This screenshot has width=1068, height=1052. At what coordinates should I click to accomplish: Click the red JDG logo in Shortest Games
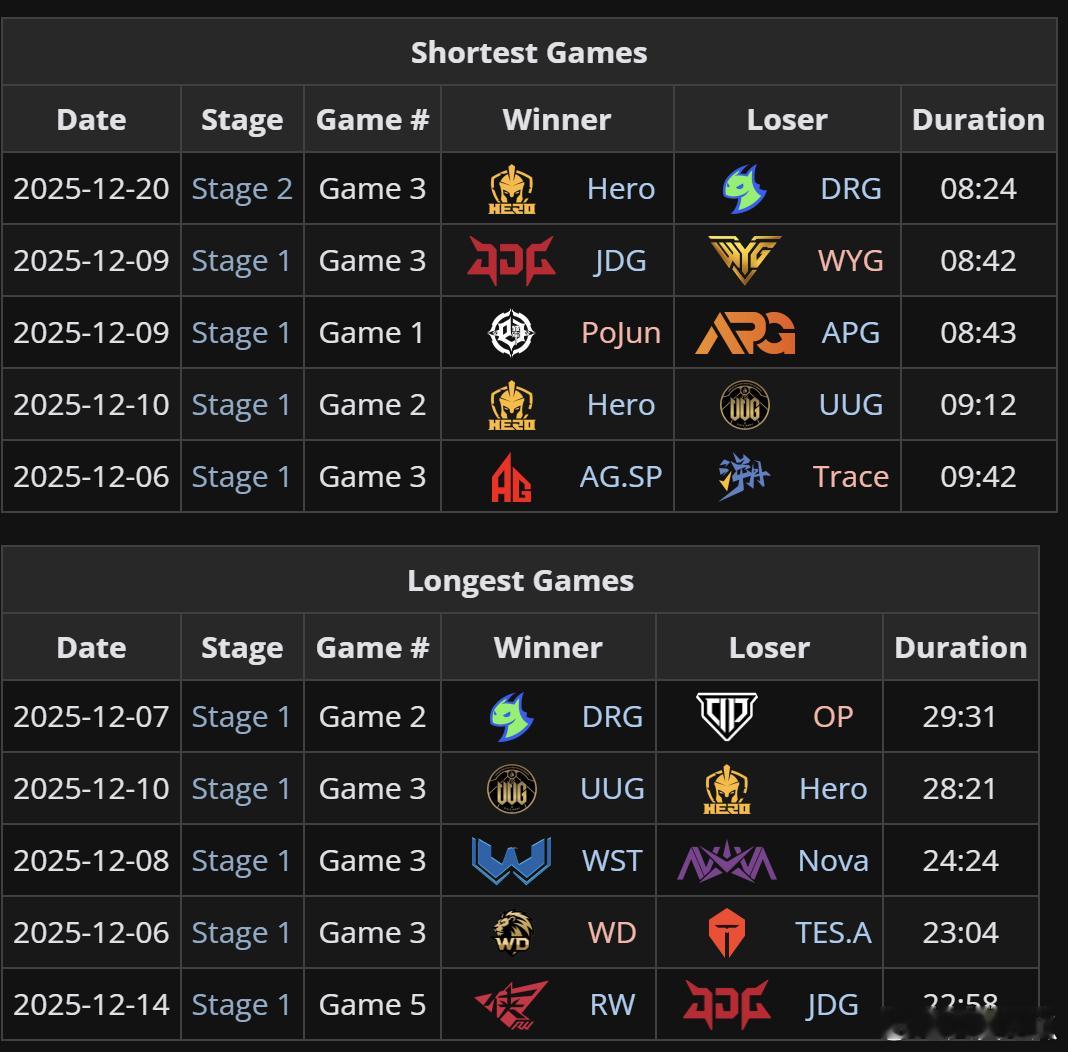[511, 261]
